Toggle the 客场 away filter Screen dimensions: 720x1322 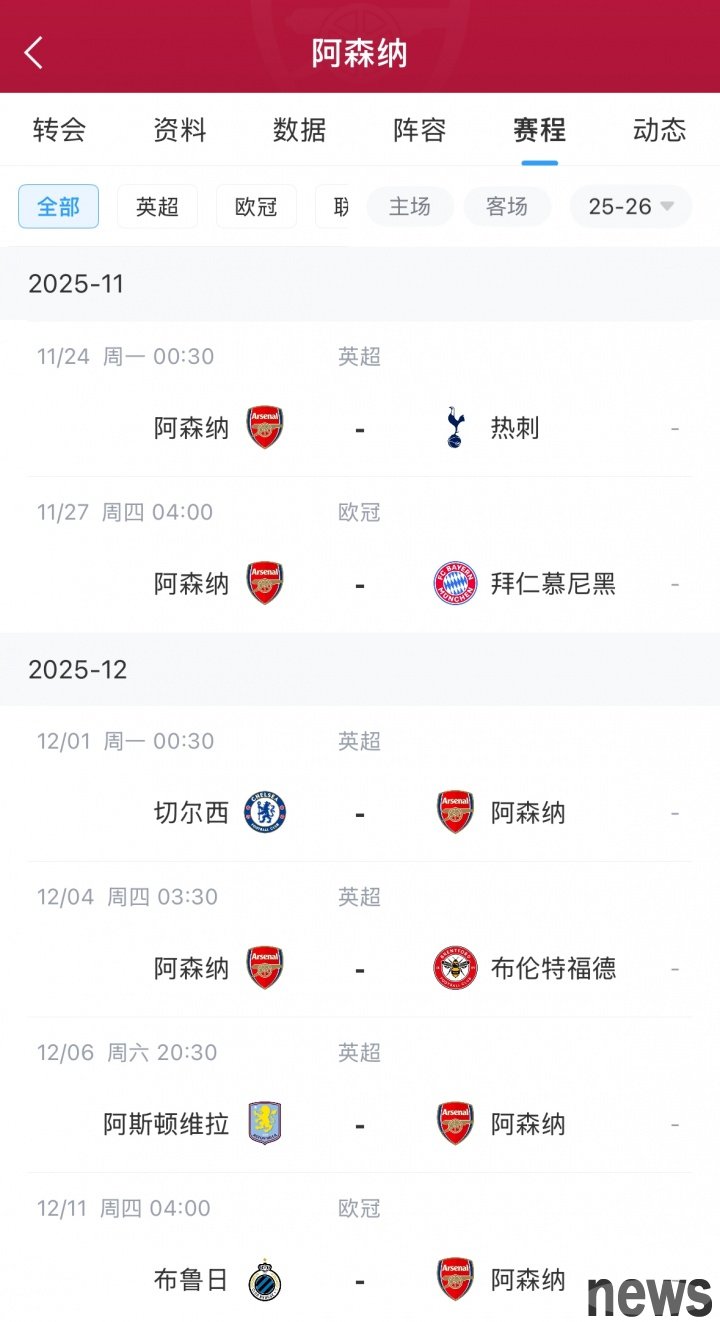point(506,207)
